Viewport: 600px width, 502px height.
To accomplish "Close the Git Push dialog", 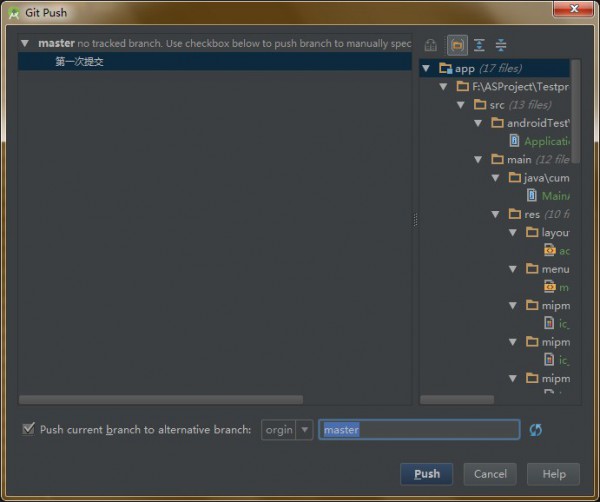I will 574,9.
